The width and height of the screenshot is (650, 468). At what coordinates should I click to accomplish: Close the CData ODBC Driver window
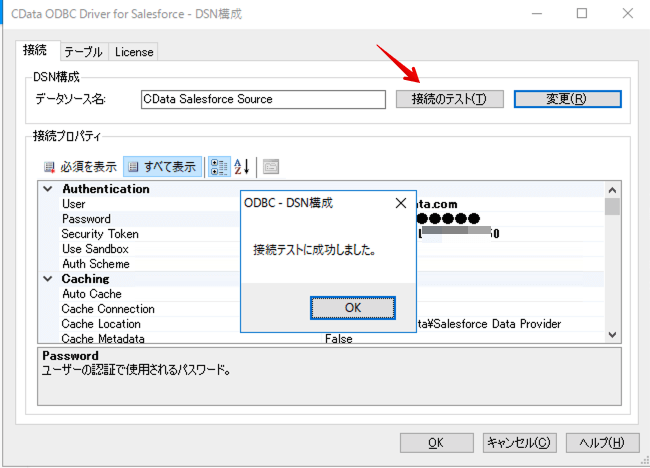[628, 14]
